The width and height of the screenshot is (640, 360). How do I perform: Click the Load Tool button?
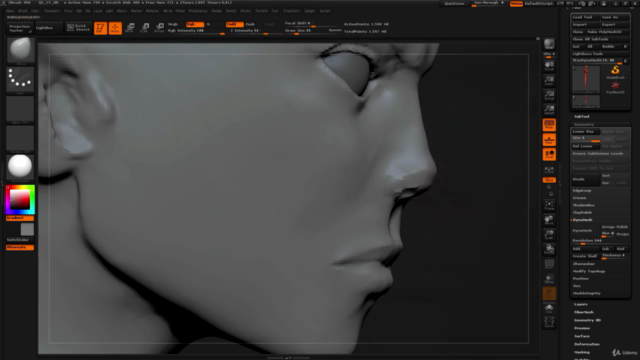coord(585,17)
